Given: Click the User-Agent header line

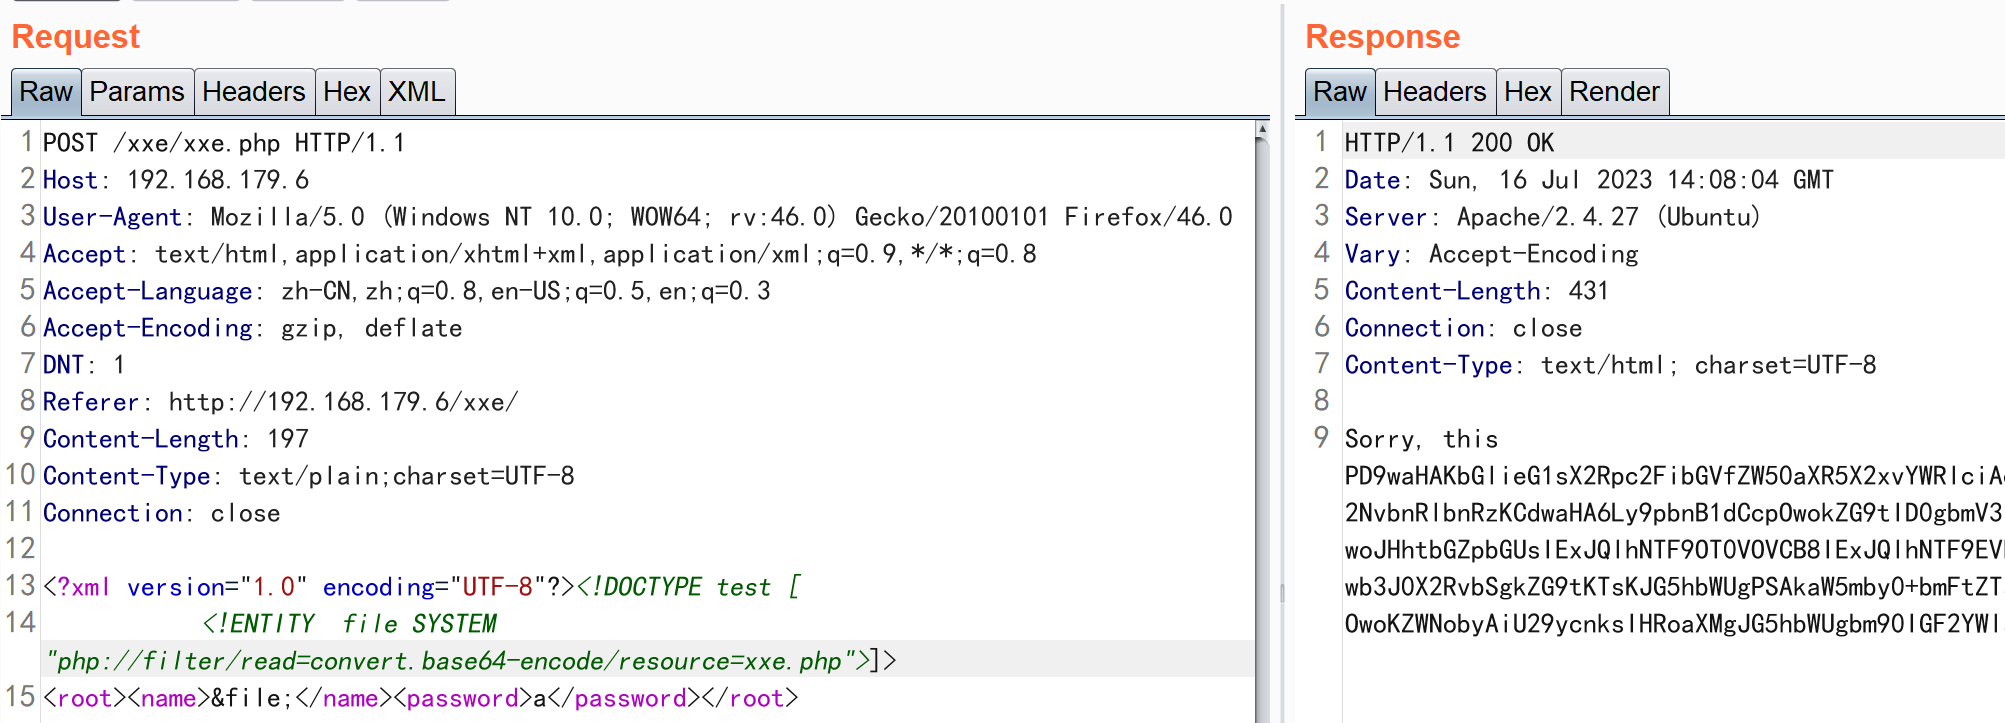Looking at the screenshot, I should pos(637,217).
